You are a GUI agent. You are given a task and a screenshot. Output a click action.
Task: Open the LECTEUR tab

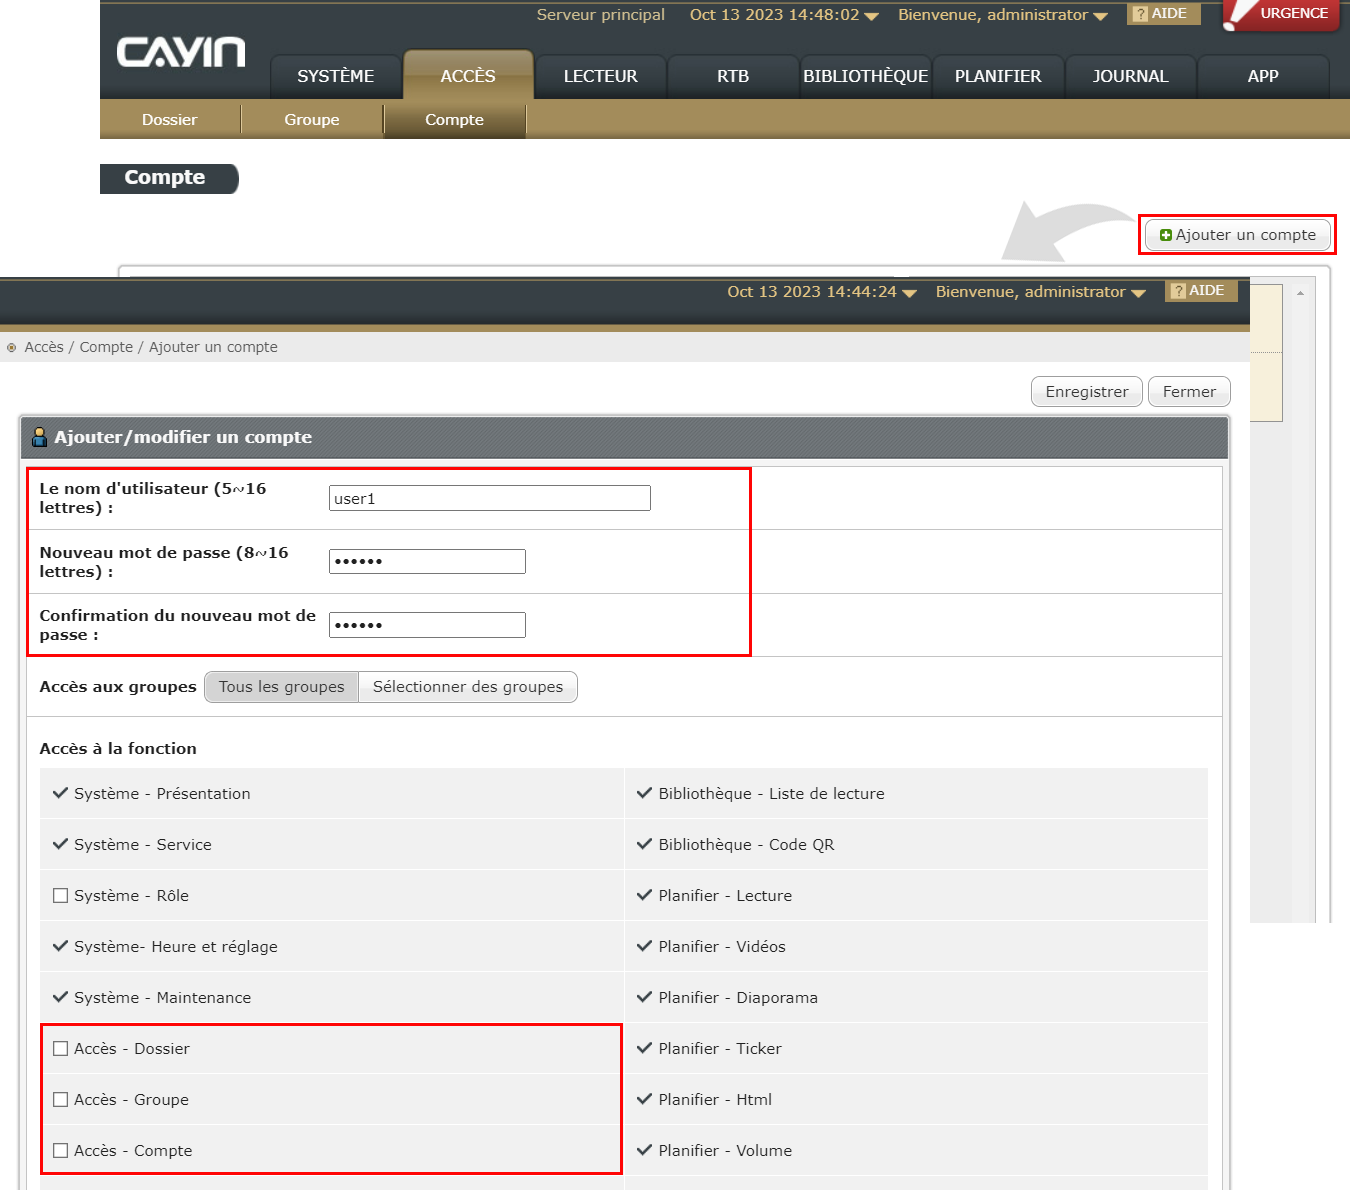(600, 76)
